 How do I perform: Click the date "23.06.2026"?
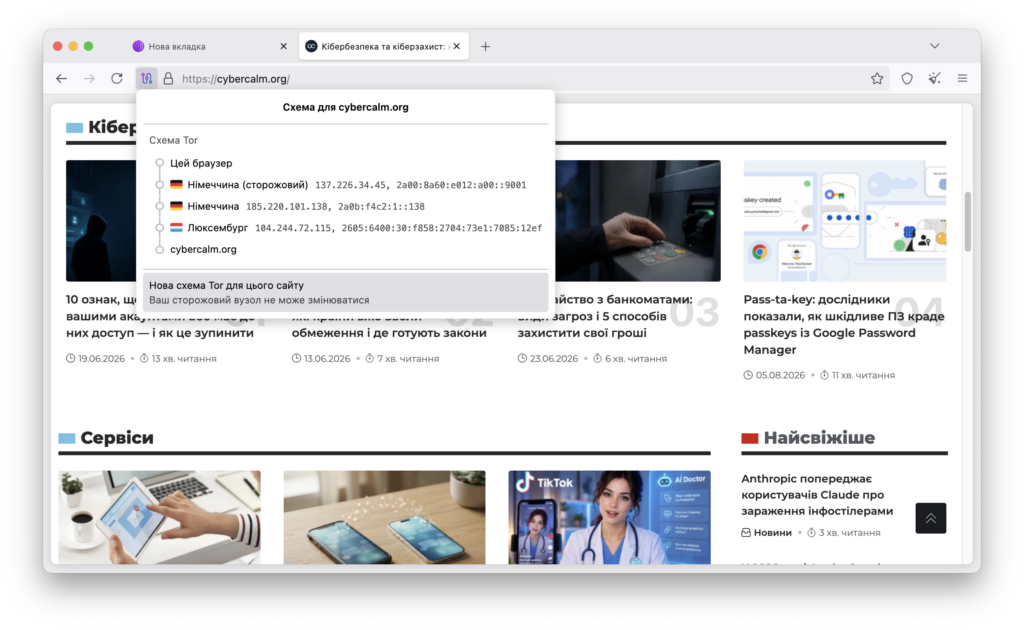point(554,358)
